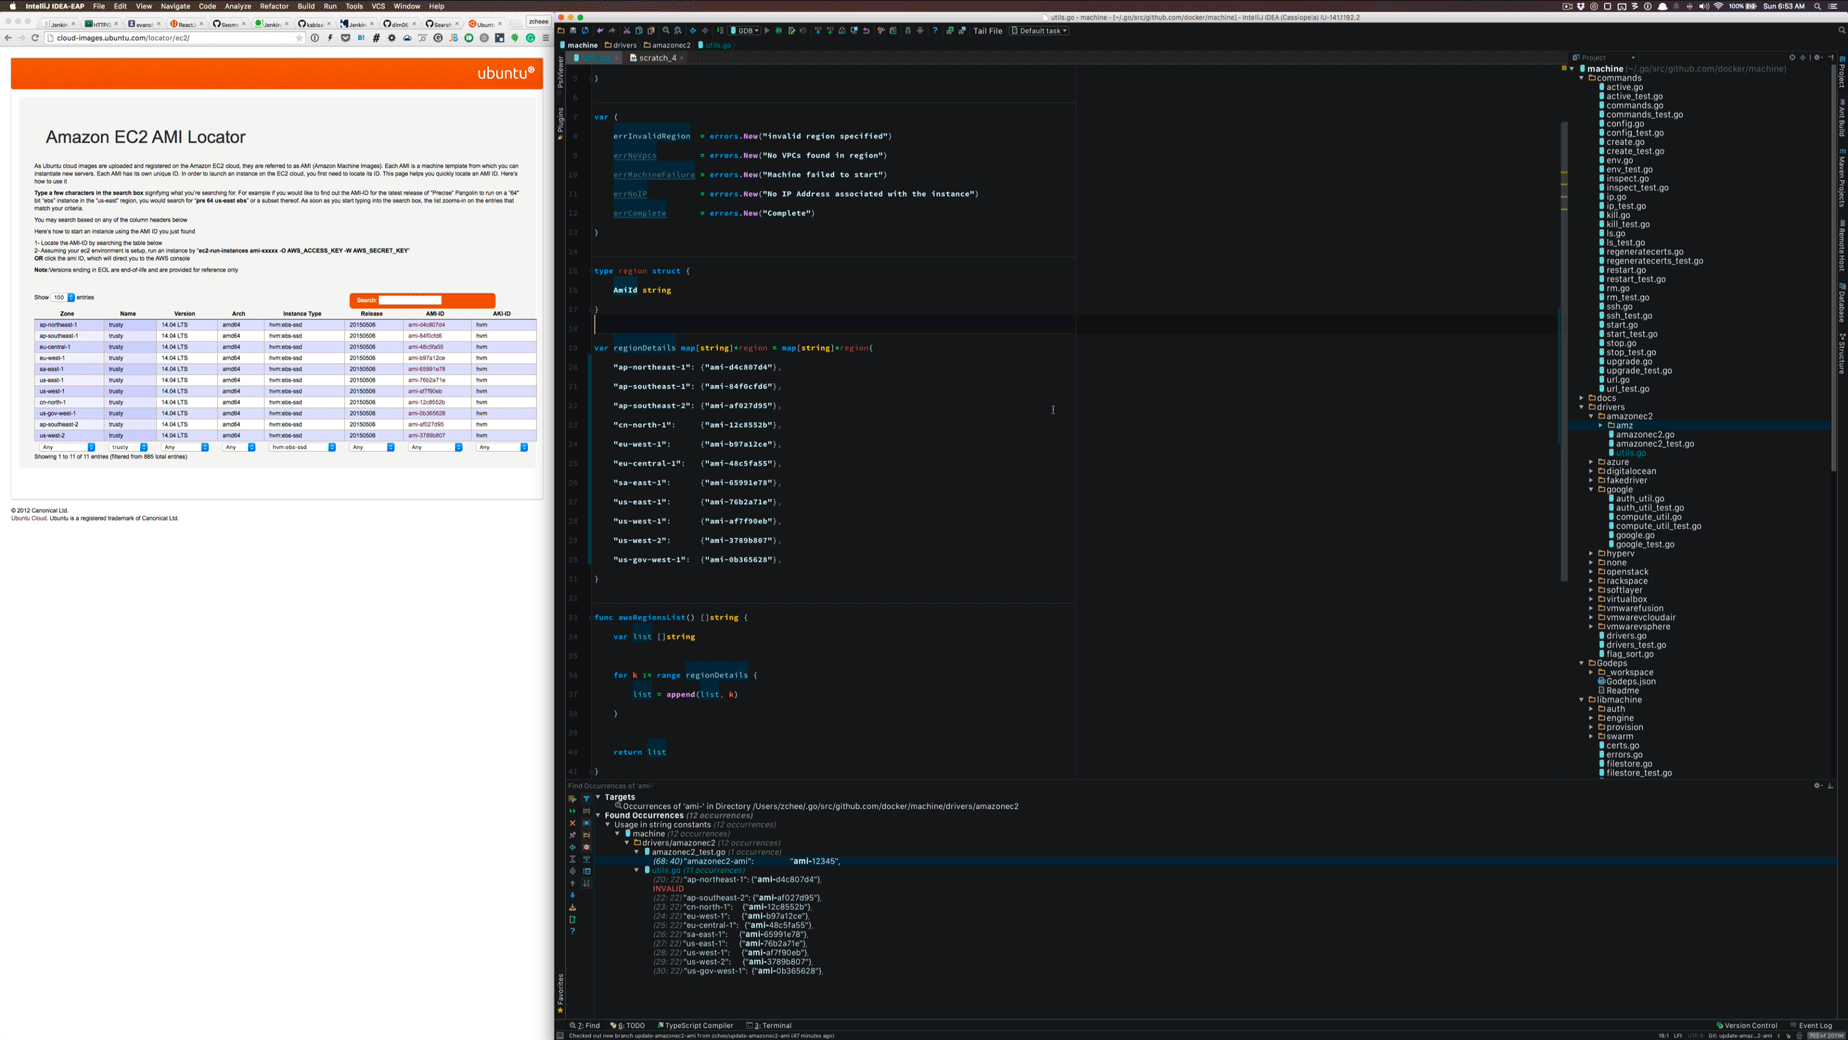The image size is (1848, 1040).
Task: Sort table by Release column header
Action: (372, 314)
